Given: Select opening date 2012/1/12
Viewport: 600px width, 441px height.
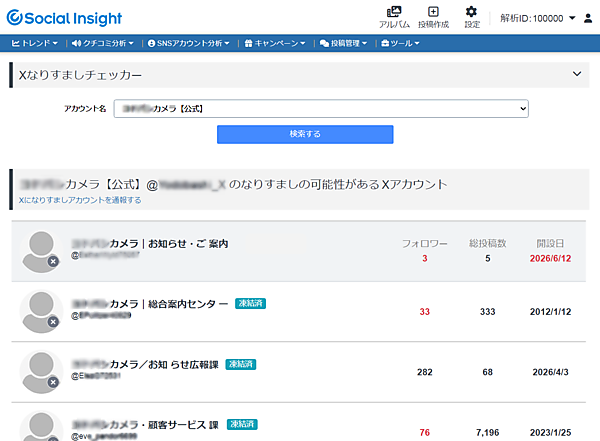Looking at the screenshot, I should (x=550, y=312).
